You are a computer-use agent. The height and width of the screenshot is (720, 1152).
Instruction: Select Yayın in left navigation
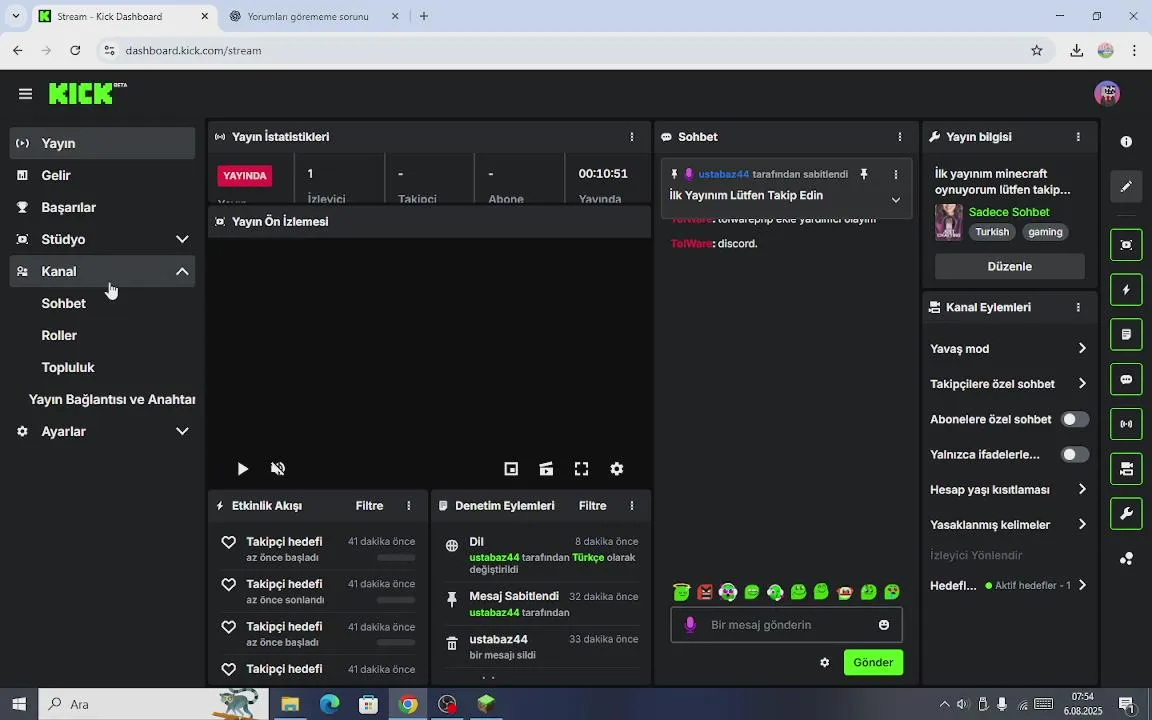102,143
